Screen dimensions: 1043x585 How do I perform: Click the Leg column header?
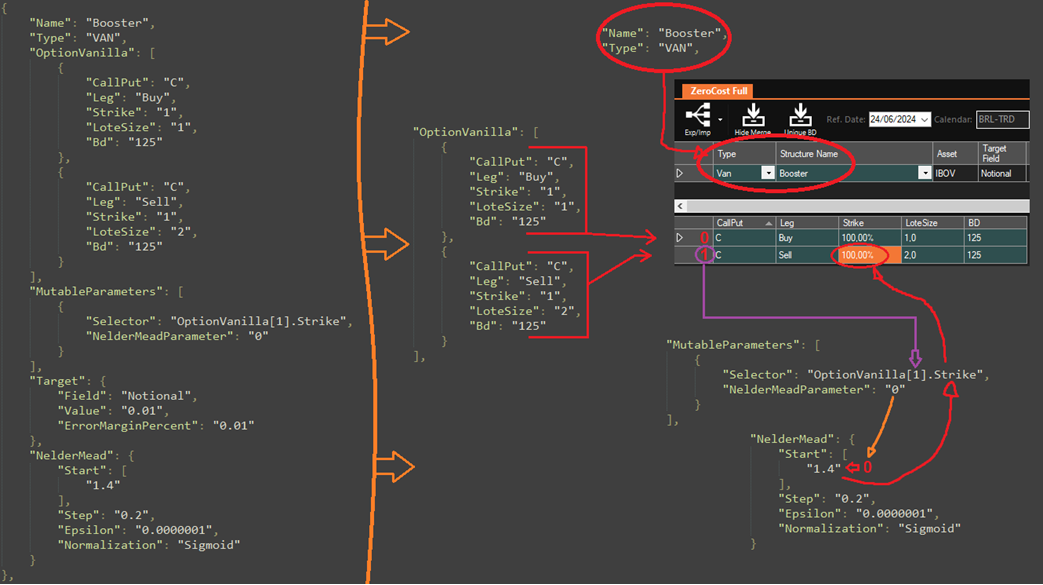(x=806, y=222)
